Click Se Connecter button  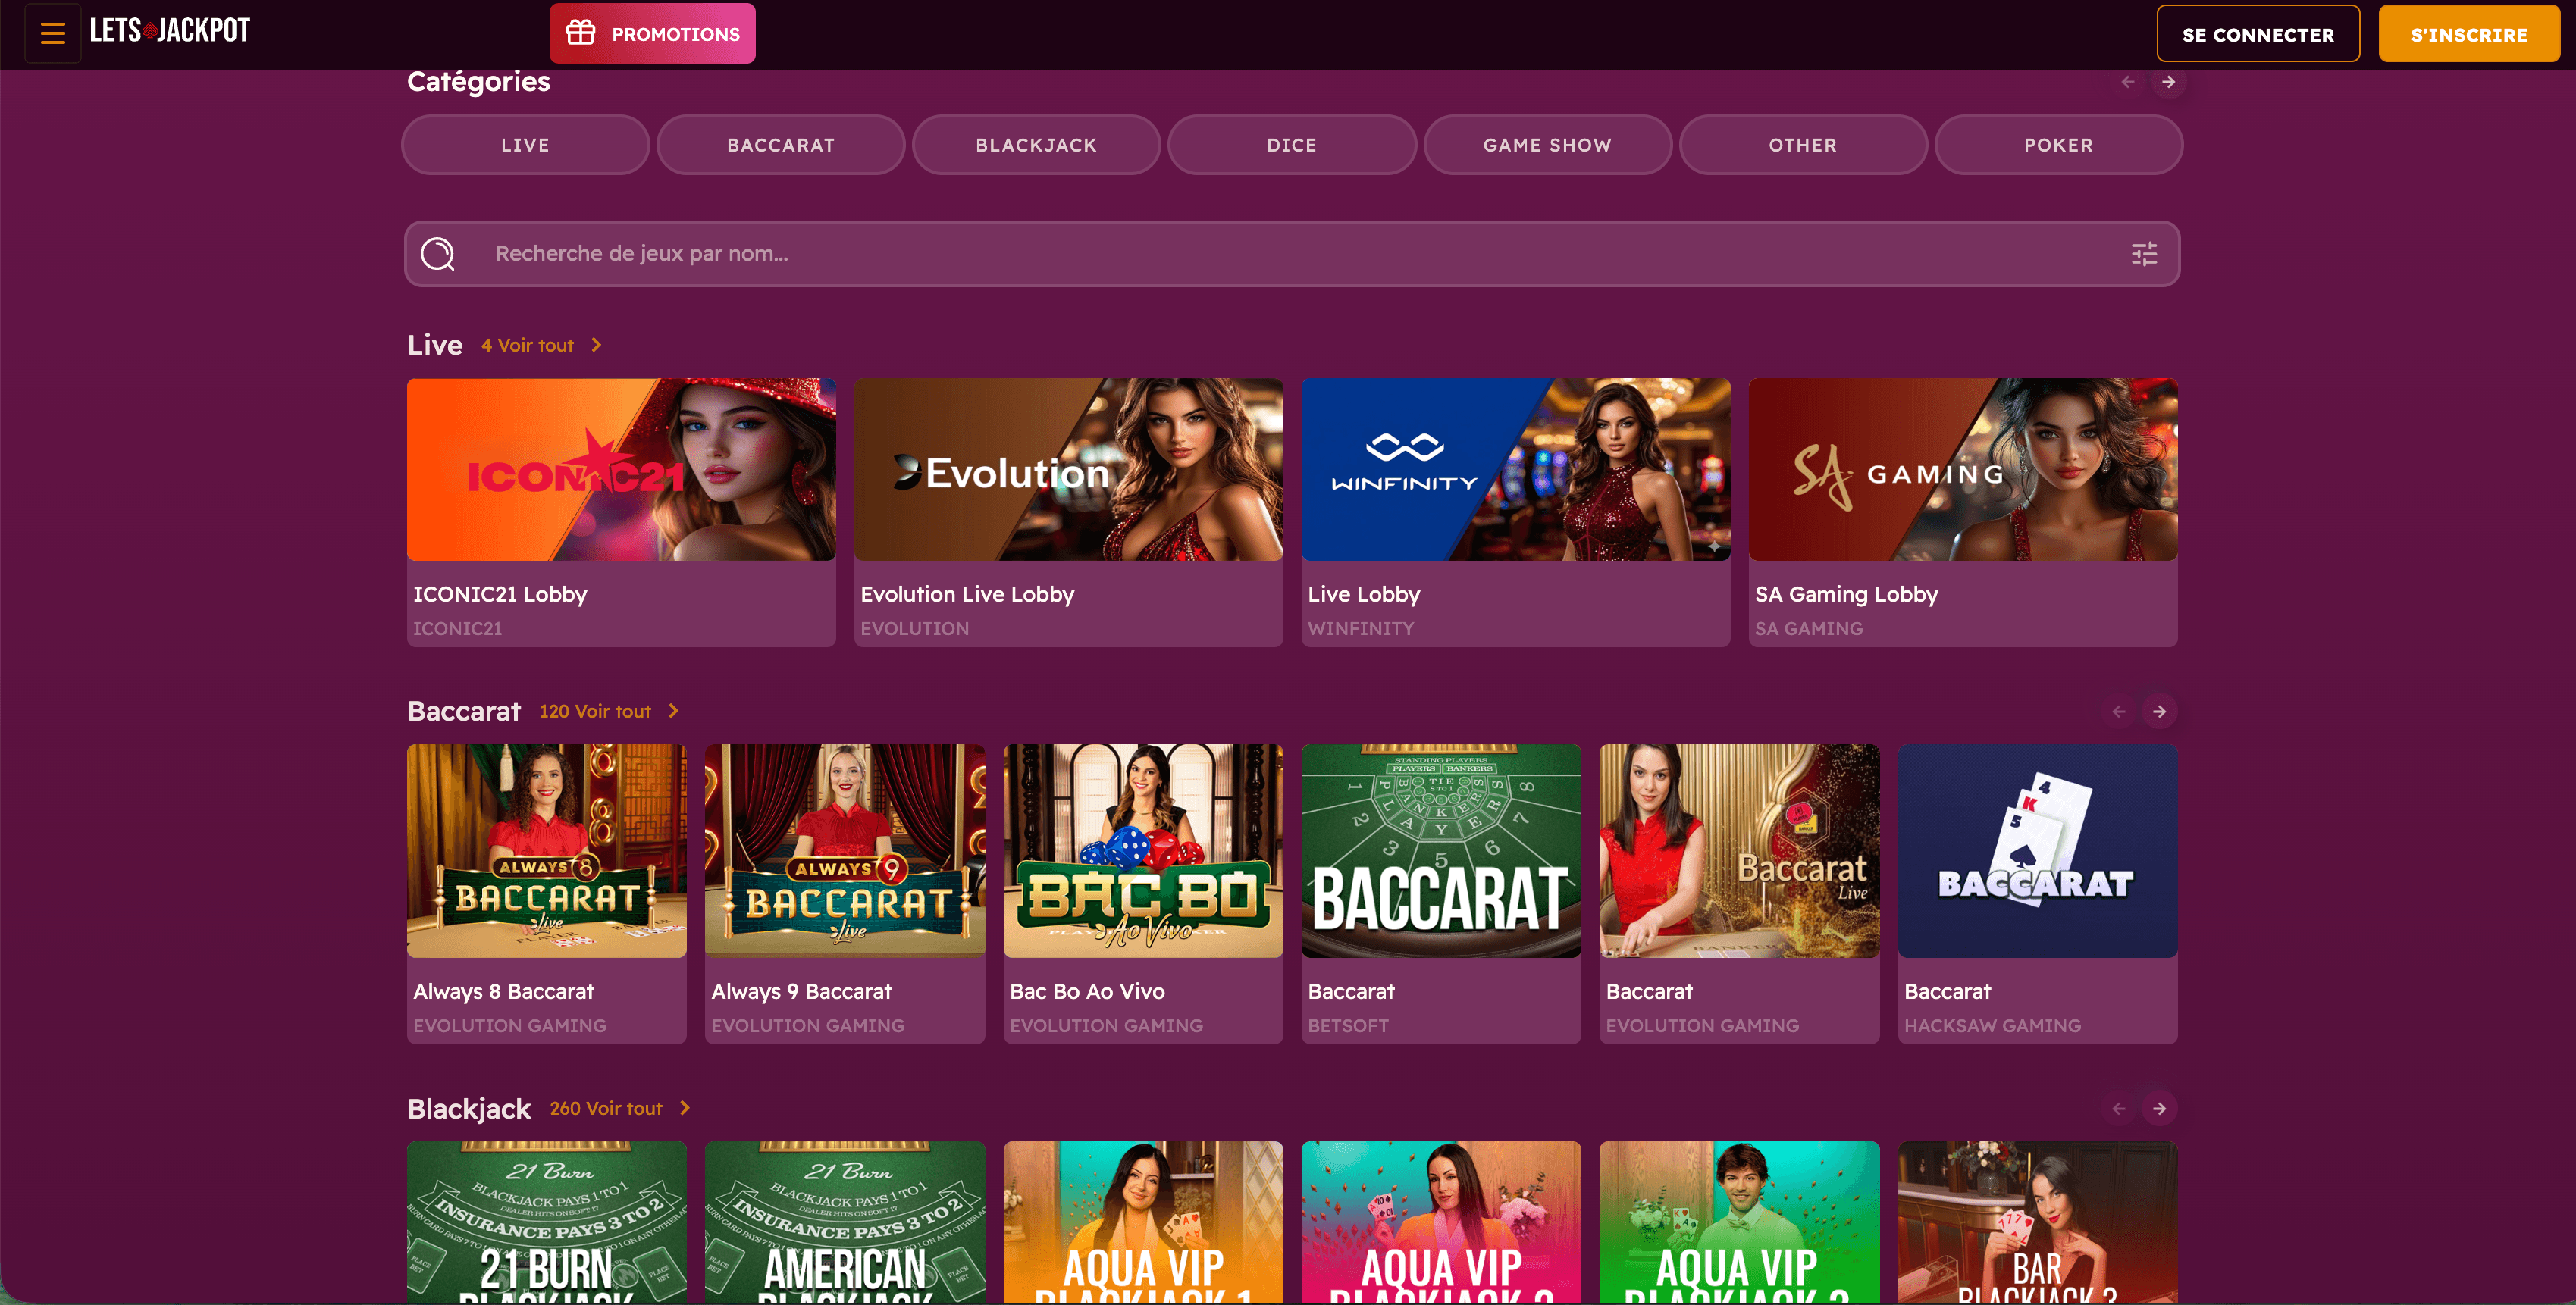click(2258, 34)
